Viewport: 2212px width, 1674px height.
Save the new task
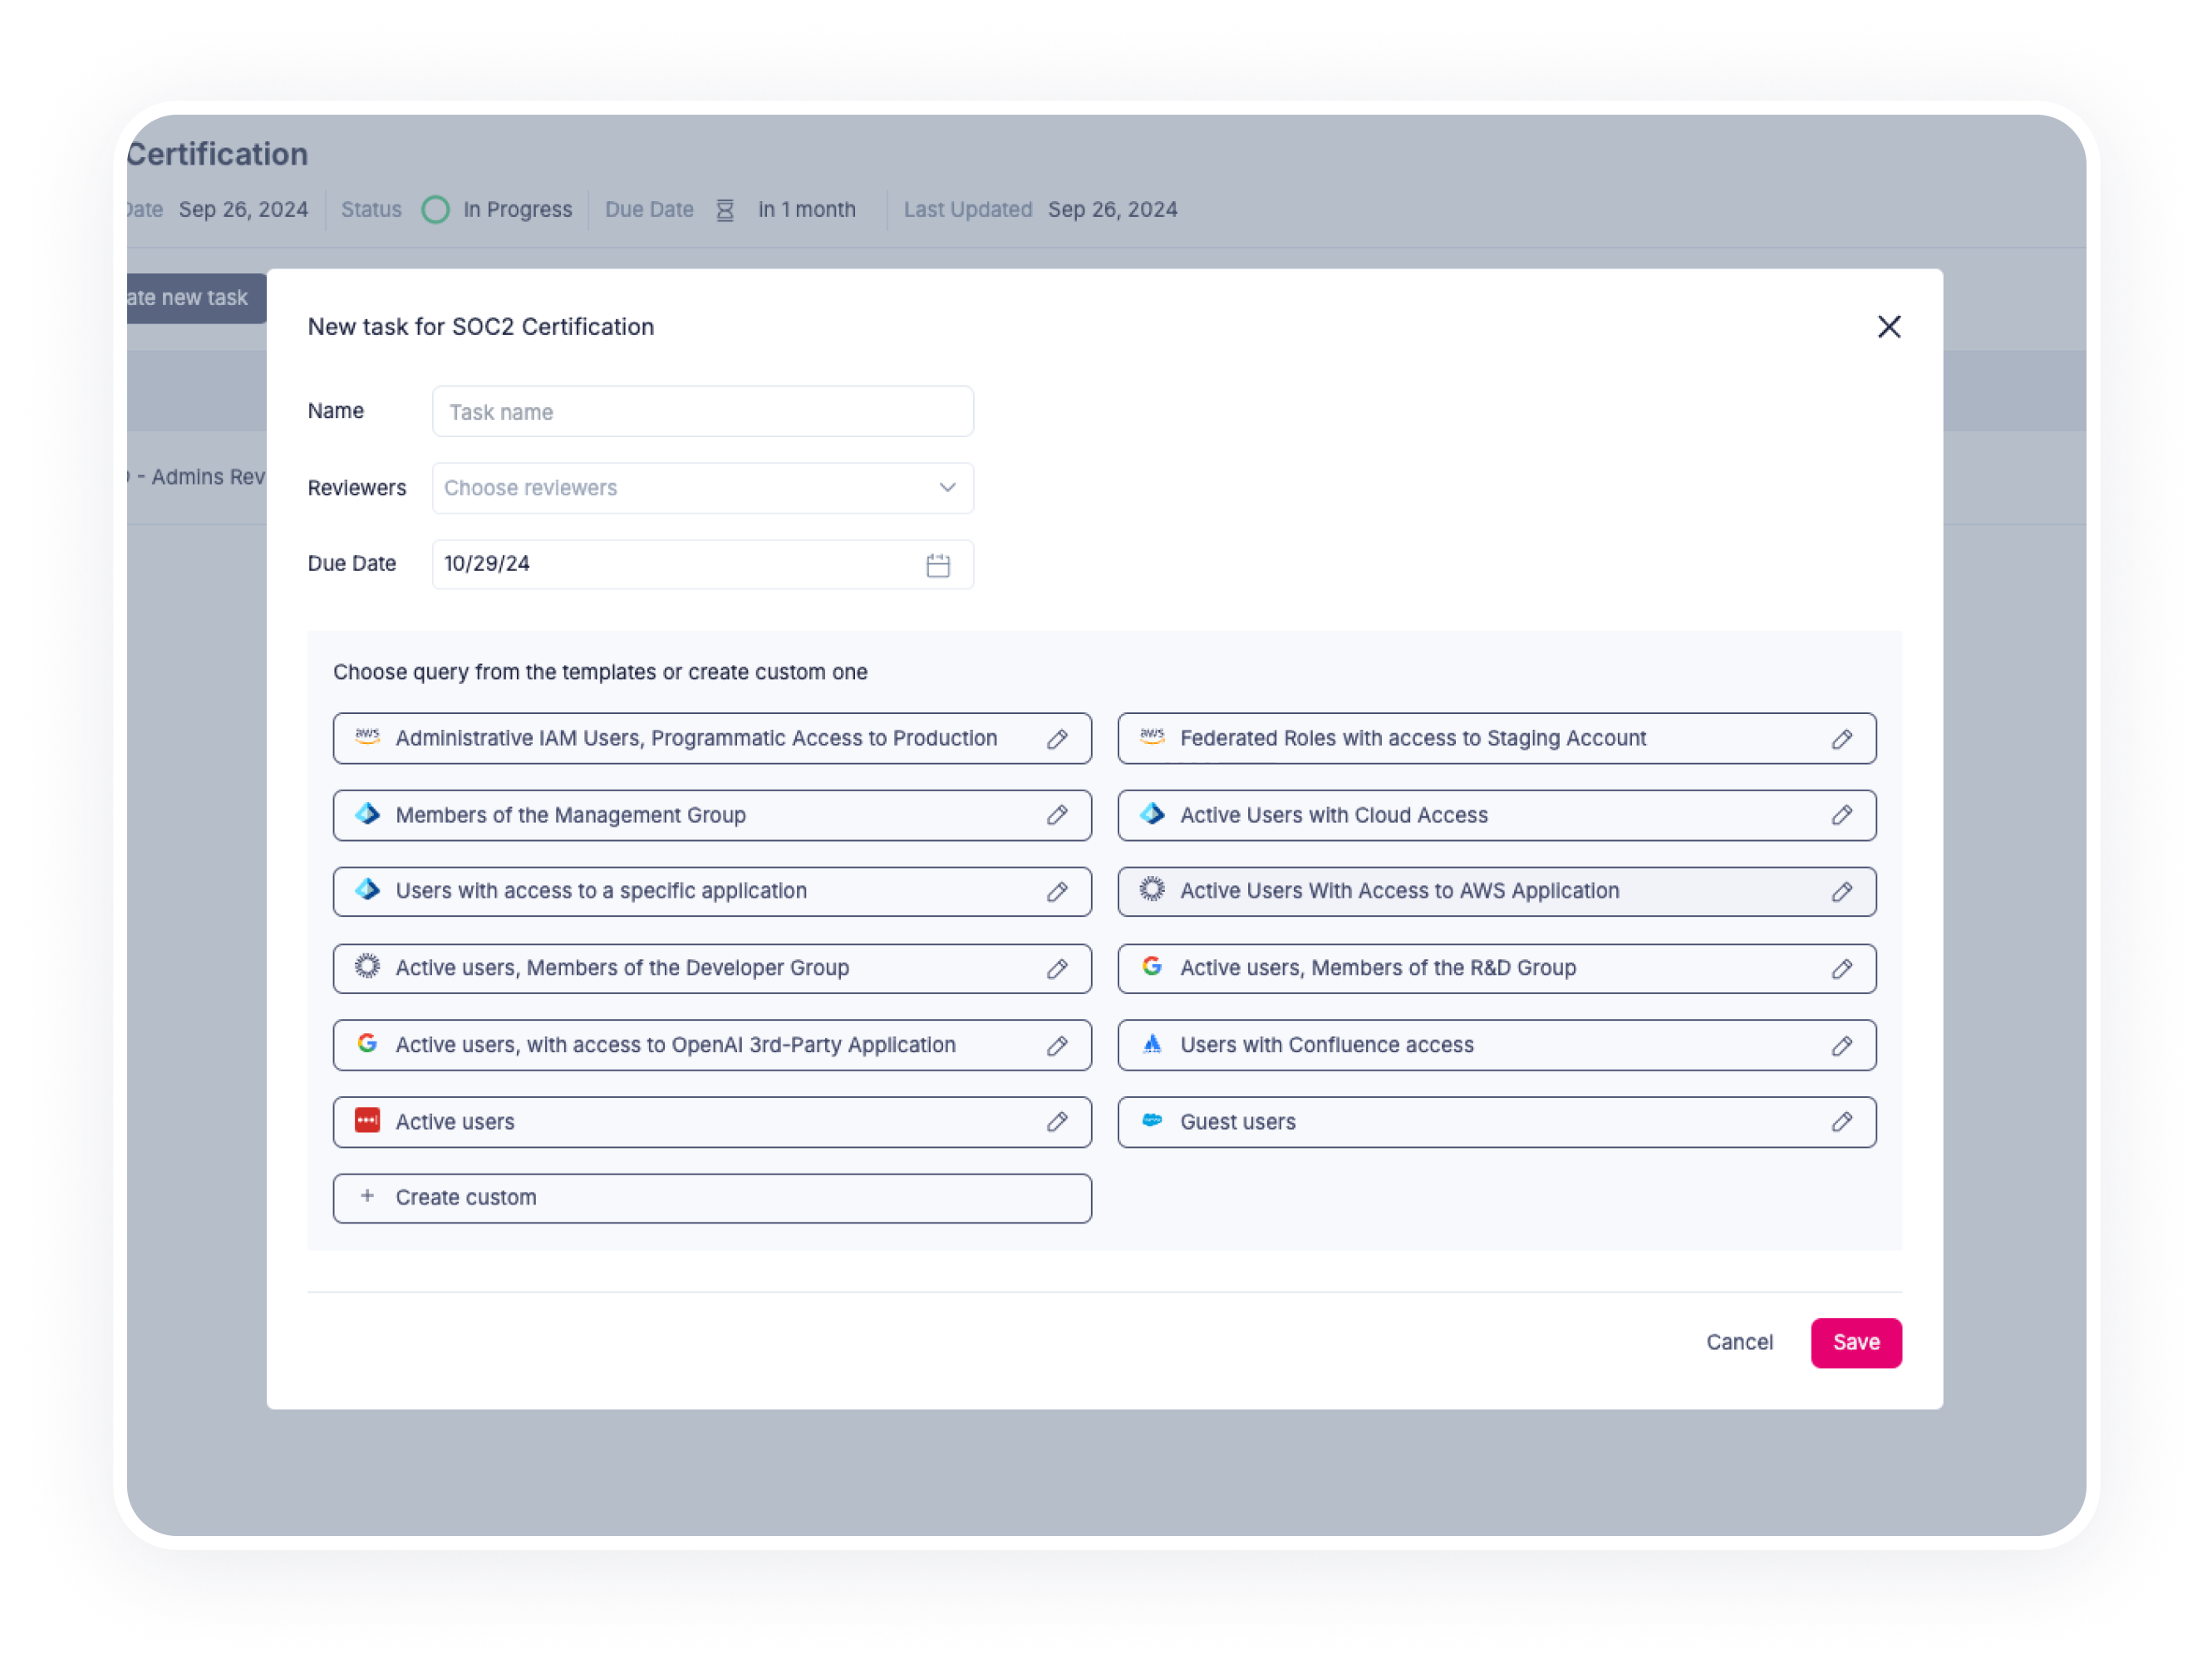point(1856,1343)
